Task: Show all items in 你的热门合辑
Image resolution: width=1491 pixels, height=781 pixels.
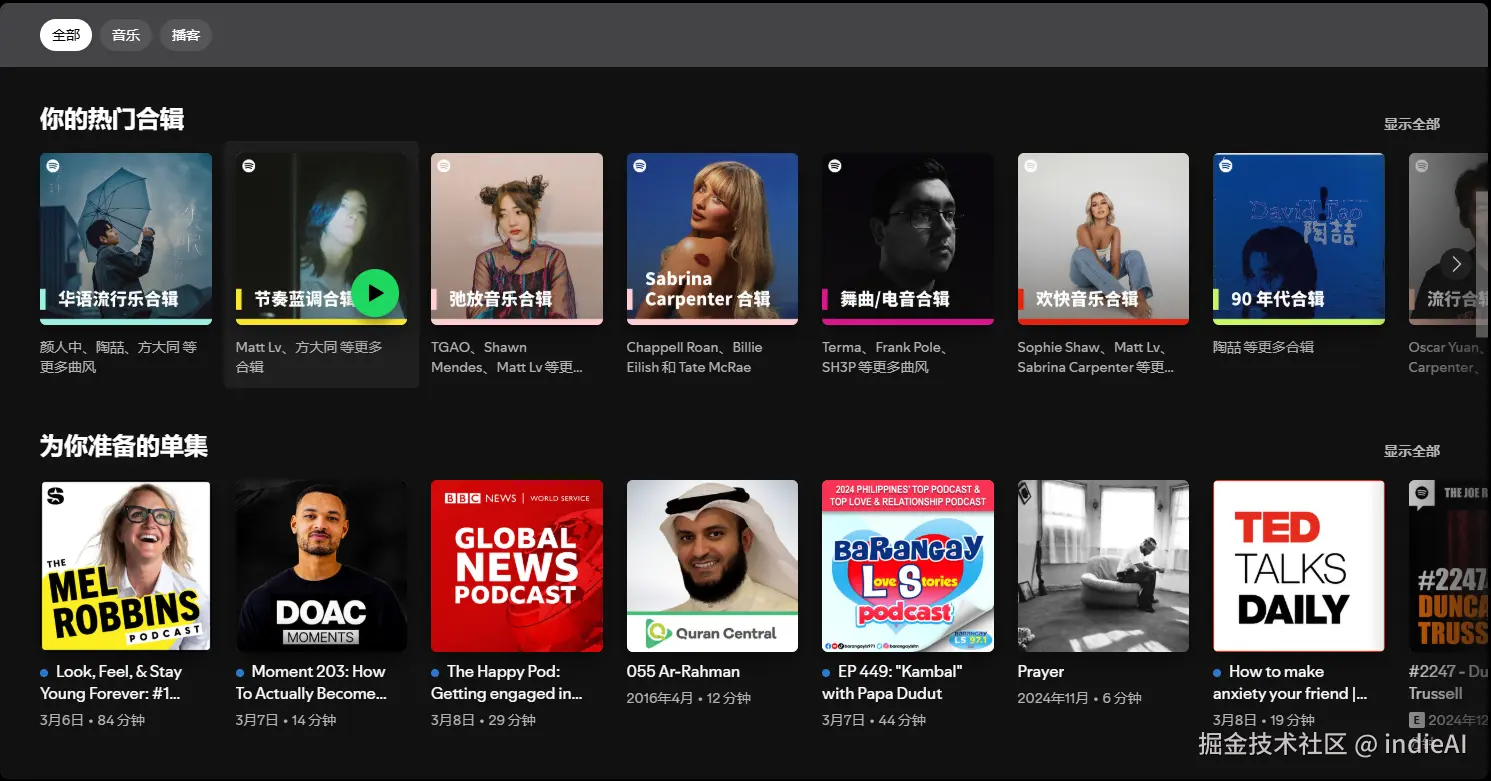Action: click(1411, 124)
